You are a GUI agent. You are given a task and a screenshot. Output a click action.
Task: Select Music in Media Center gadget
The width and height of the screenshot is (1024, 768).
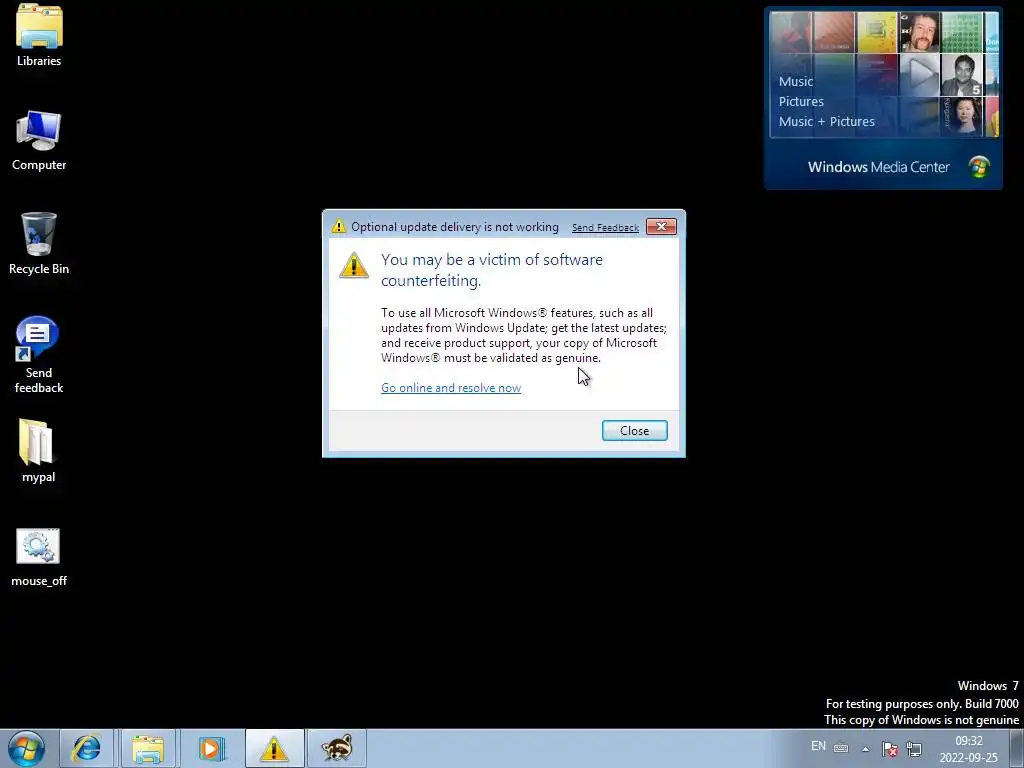(795, 82)
